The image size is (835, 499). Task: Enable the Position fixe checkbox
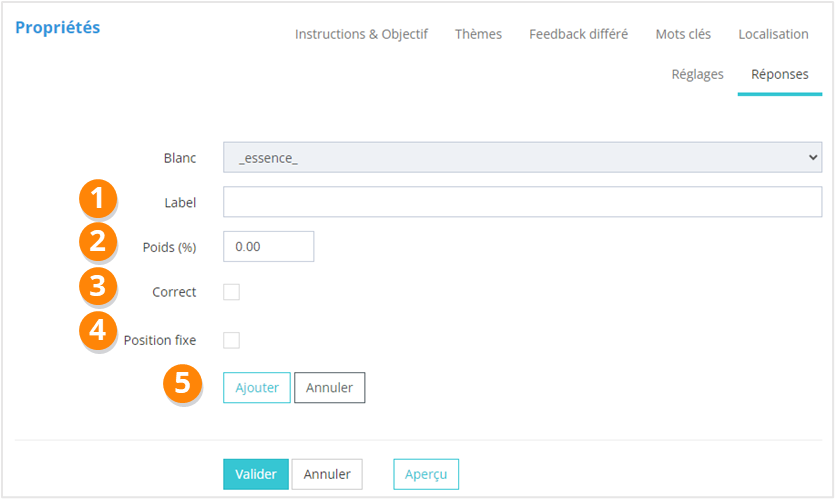pyautogui.click(x=231, y=340)
